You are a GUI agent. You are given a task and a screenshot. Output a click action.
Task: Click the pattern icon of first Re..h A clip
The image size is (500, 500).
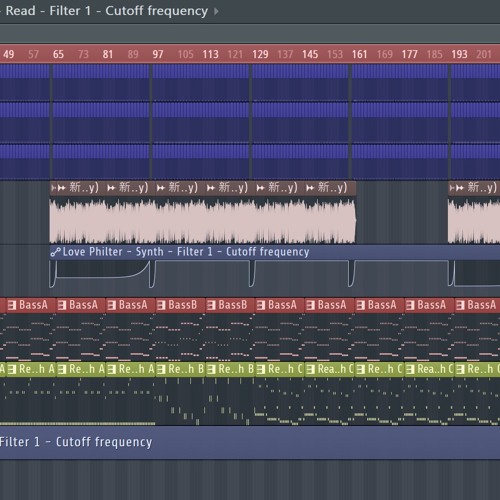12,369
